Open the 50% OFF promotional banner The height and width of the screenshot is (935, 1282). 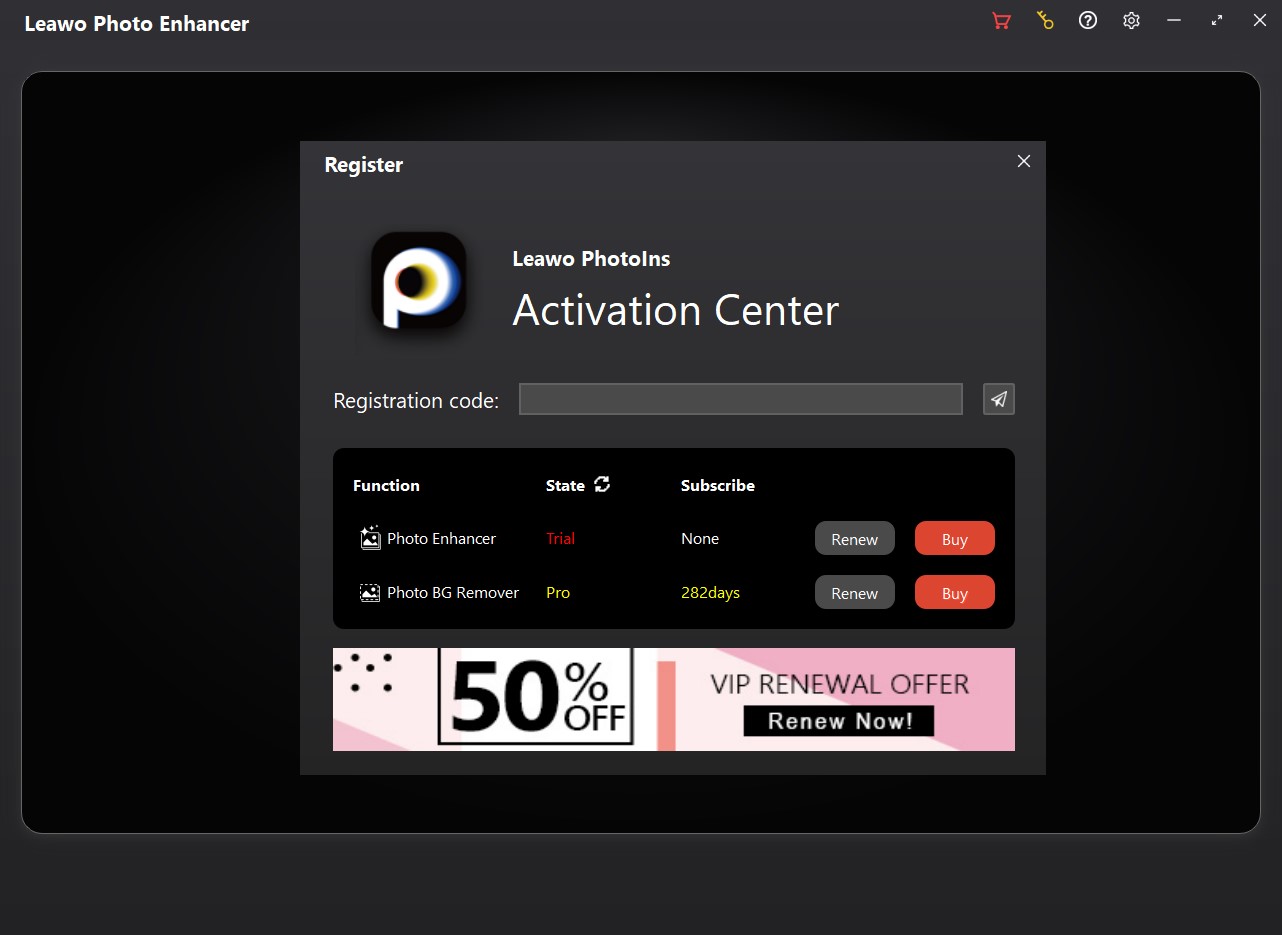point(535,698)
